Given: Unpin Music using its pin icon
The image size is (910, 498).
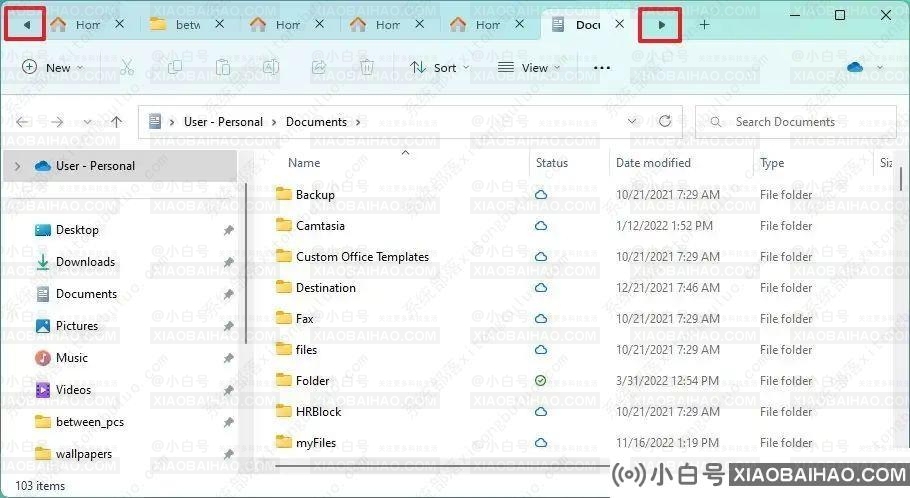Looking at the screenshot, I should point(229,358).
